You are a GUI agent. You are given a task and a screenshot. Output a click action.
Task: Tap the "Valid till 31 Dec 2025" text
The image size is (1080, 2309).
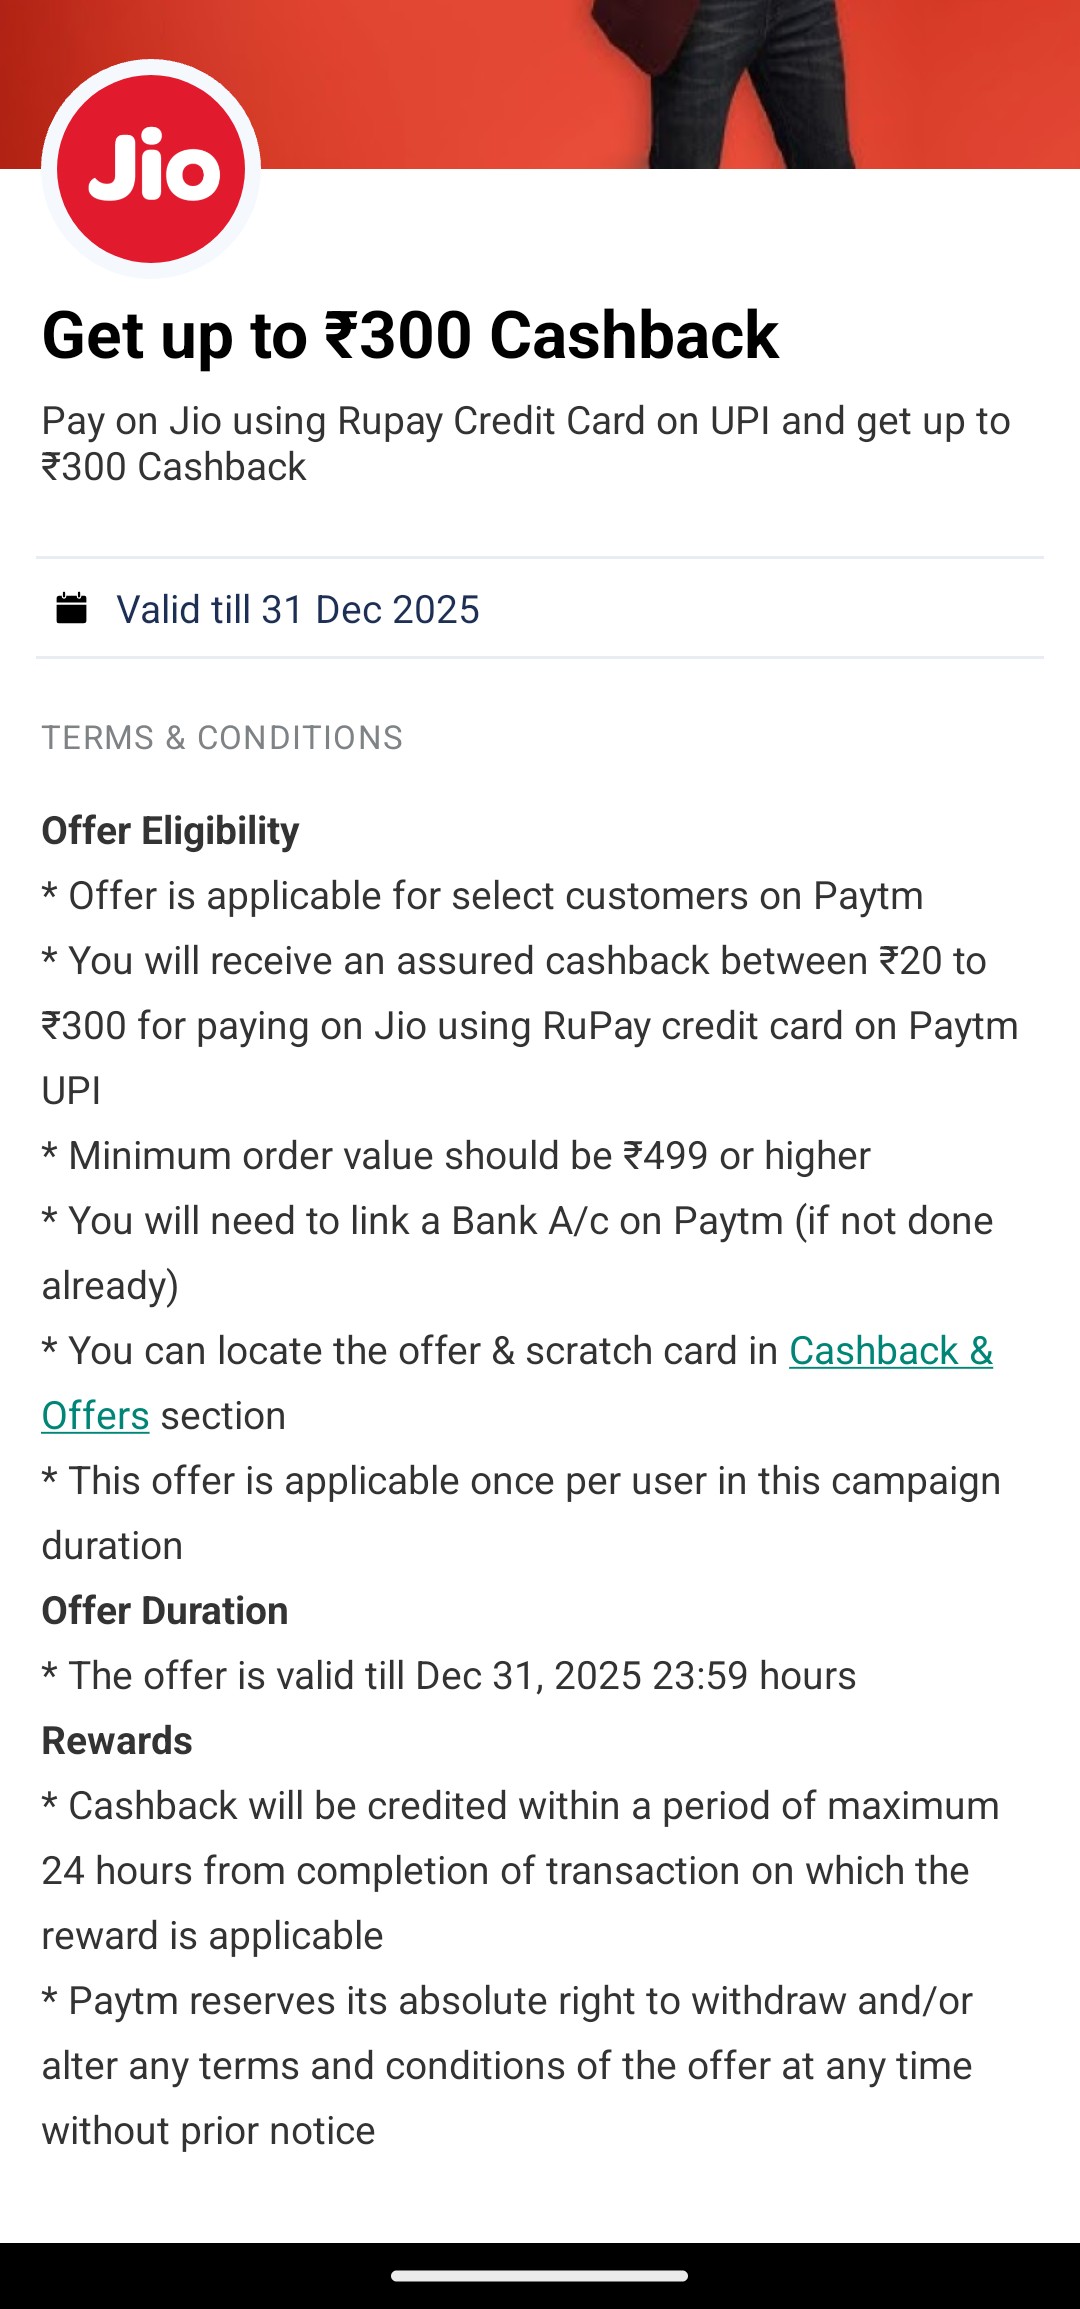click(298, 610)
